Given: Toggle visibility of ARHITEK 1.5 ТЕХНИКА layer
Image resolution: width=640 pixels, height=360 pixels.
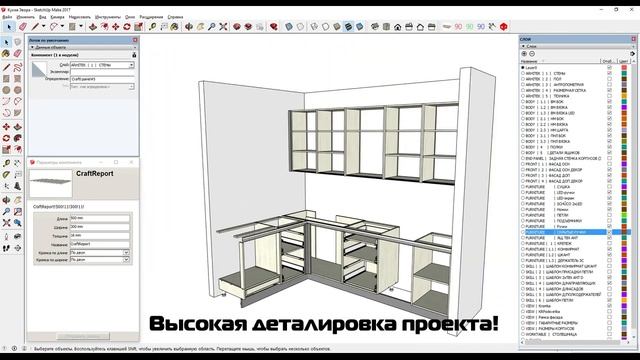Looking at the screenshot, I should point(609,96).
